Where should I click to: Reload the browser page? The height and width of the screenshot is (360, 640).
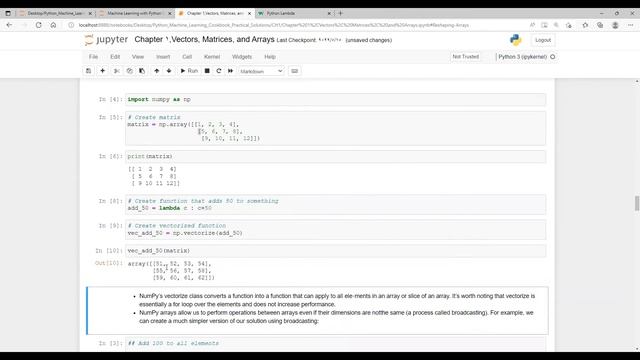[38, 25]
